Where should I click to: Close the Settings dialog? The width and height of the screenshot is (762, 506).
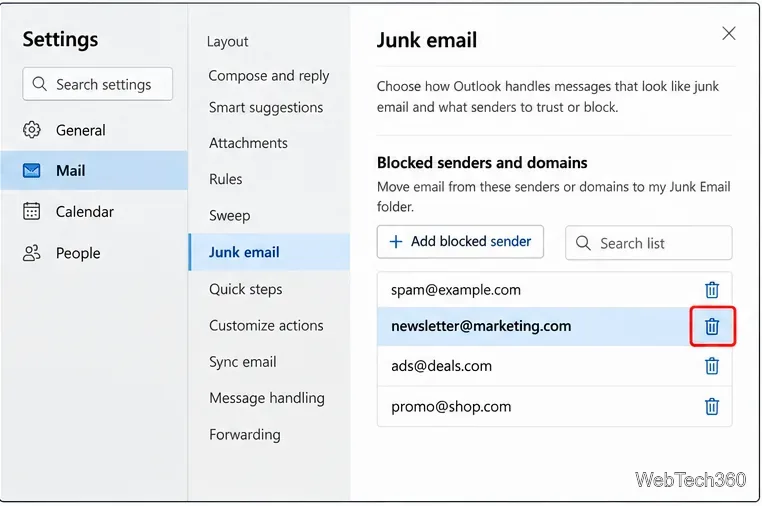tap(728, 33)
